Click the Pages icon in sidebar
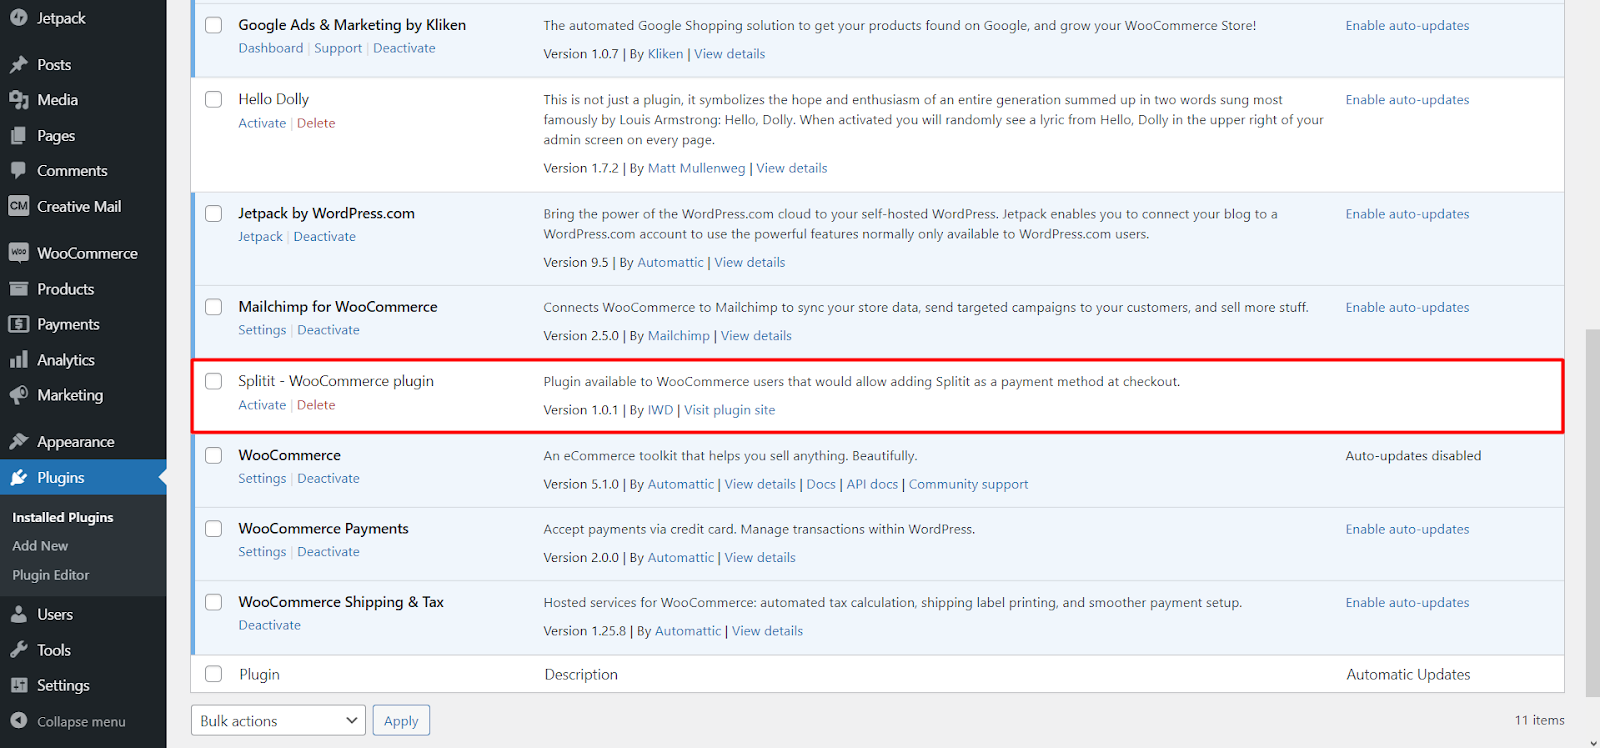The image size is (1600, 748). point(18,136)
